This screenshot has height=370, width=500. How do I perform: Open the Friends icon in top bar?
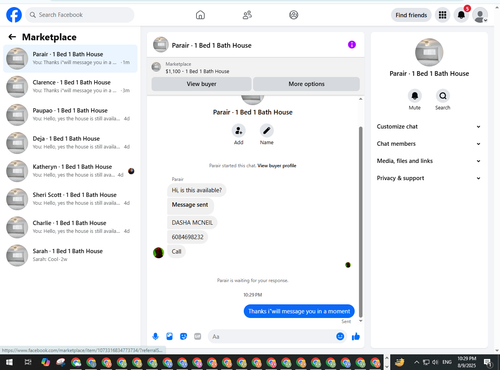coord(247,15)
